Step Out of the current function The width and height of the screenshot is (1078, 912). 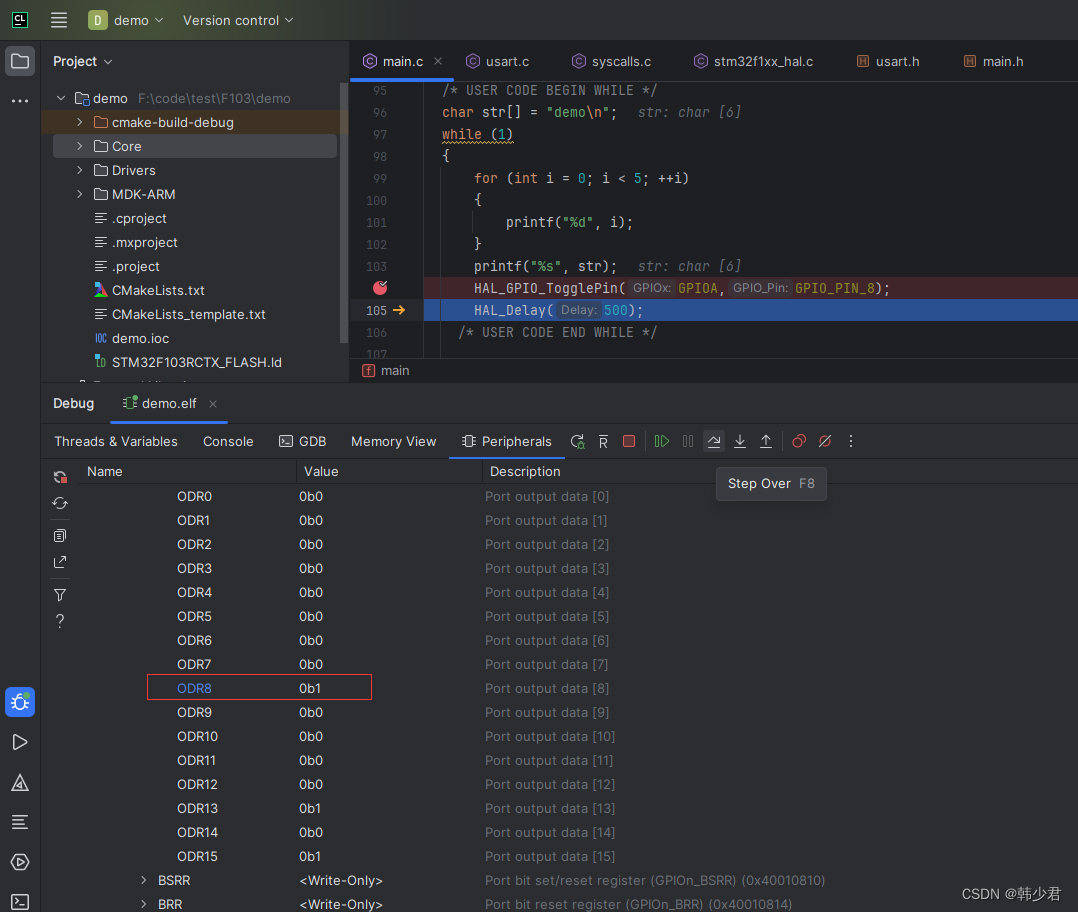[765, 441]
